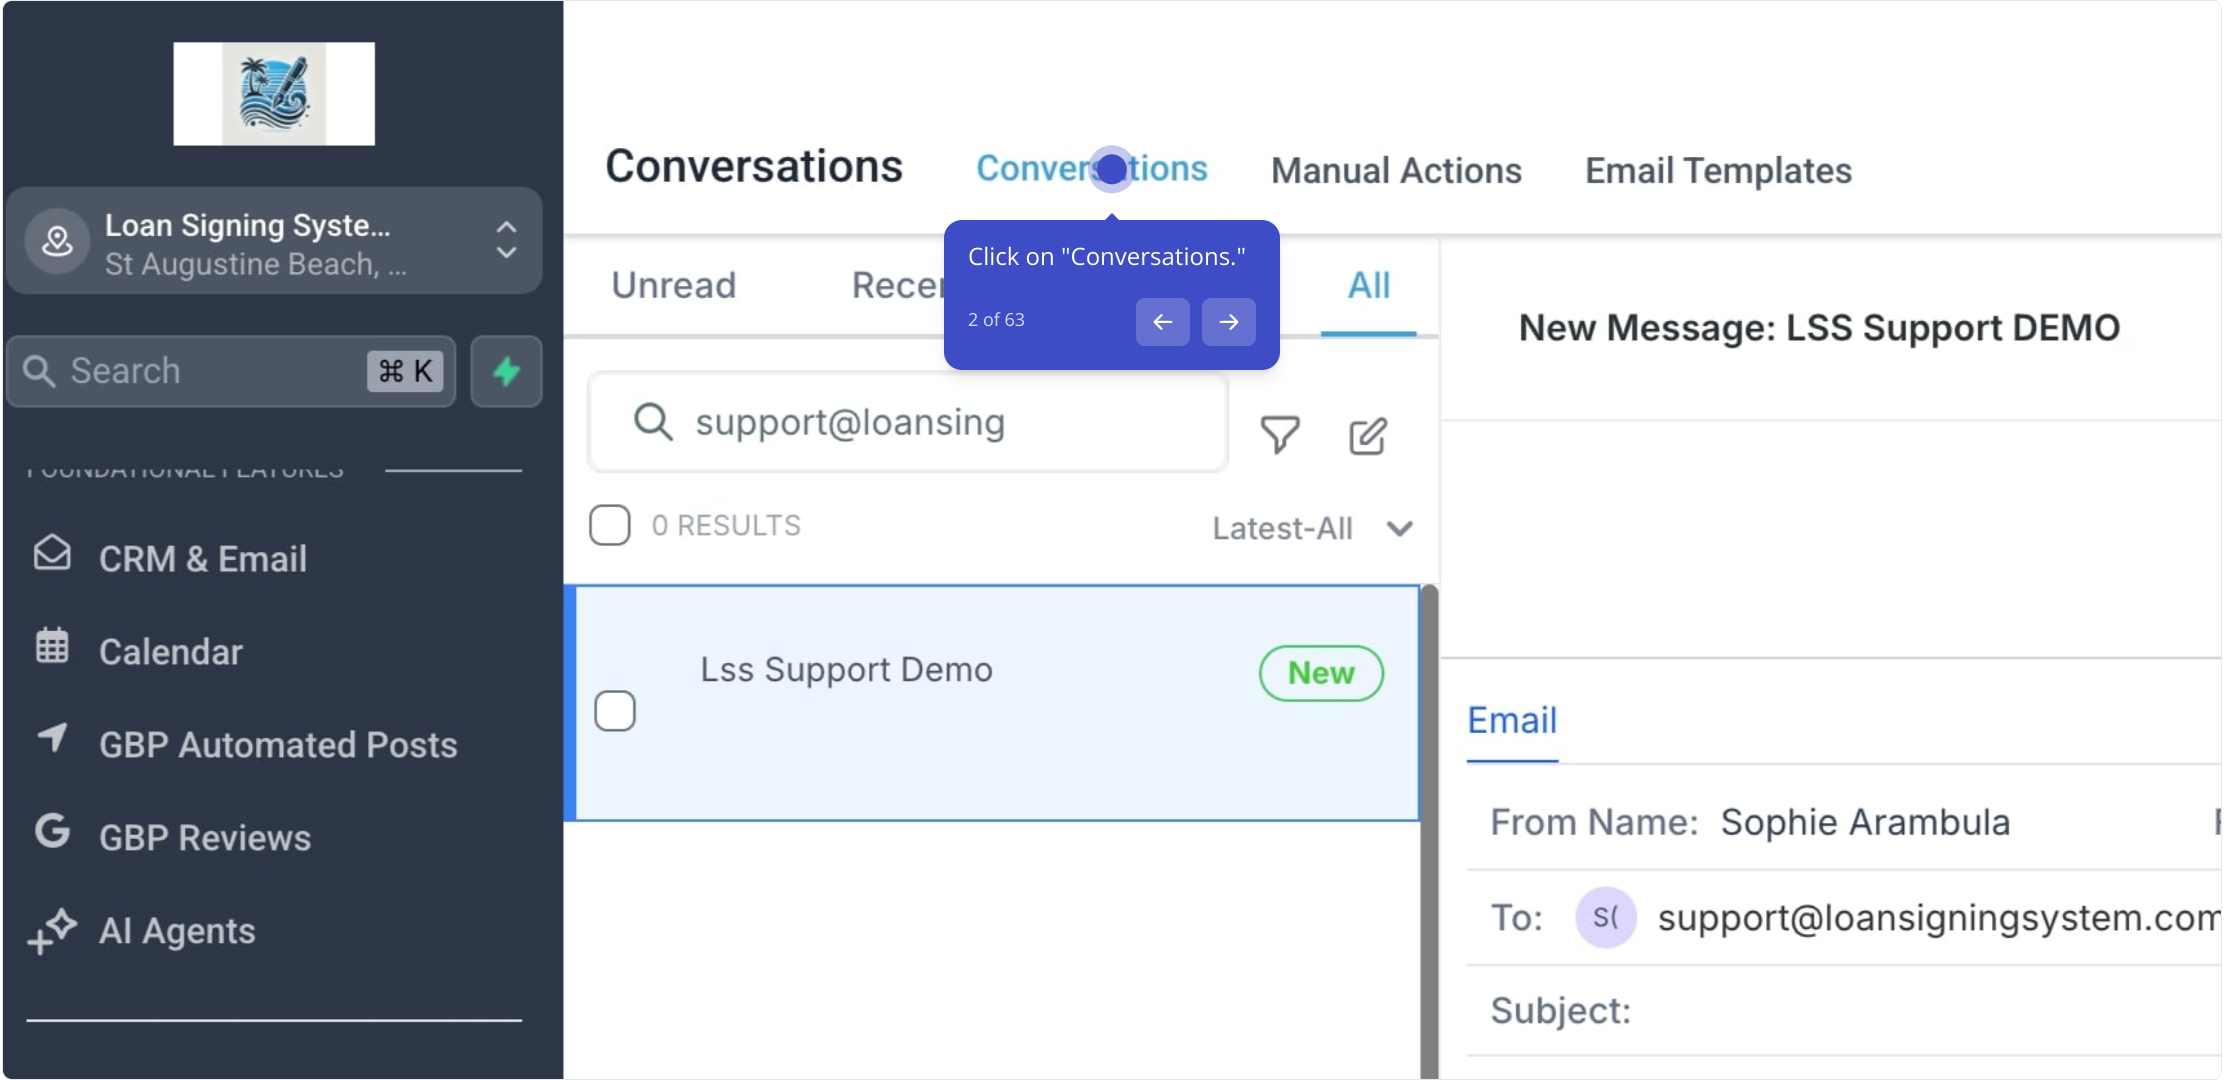Click the company logo image in sidebar

[274, 94]
